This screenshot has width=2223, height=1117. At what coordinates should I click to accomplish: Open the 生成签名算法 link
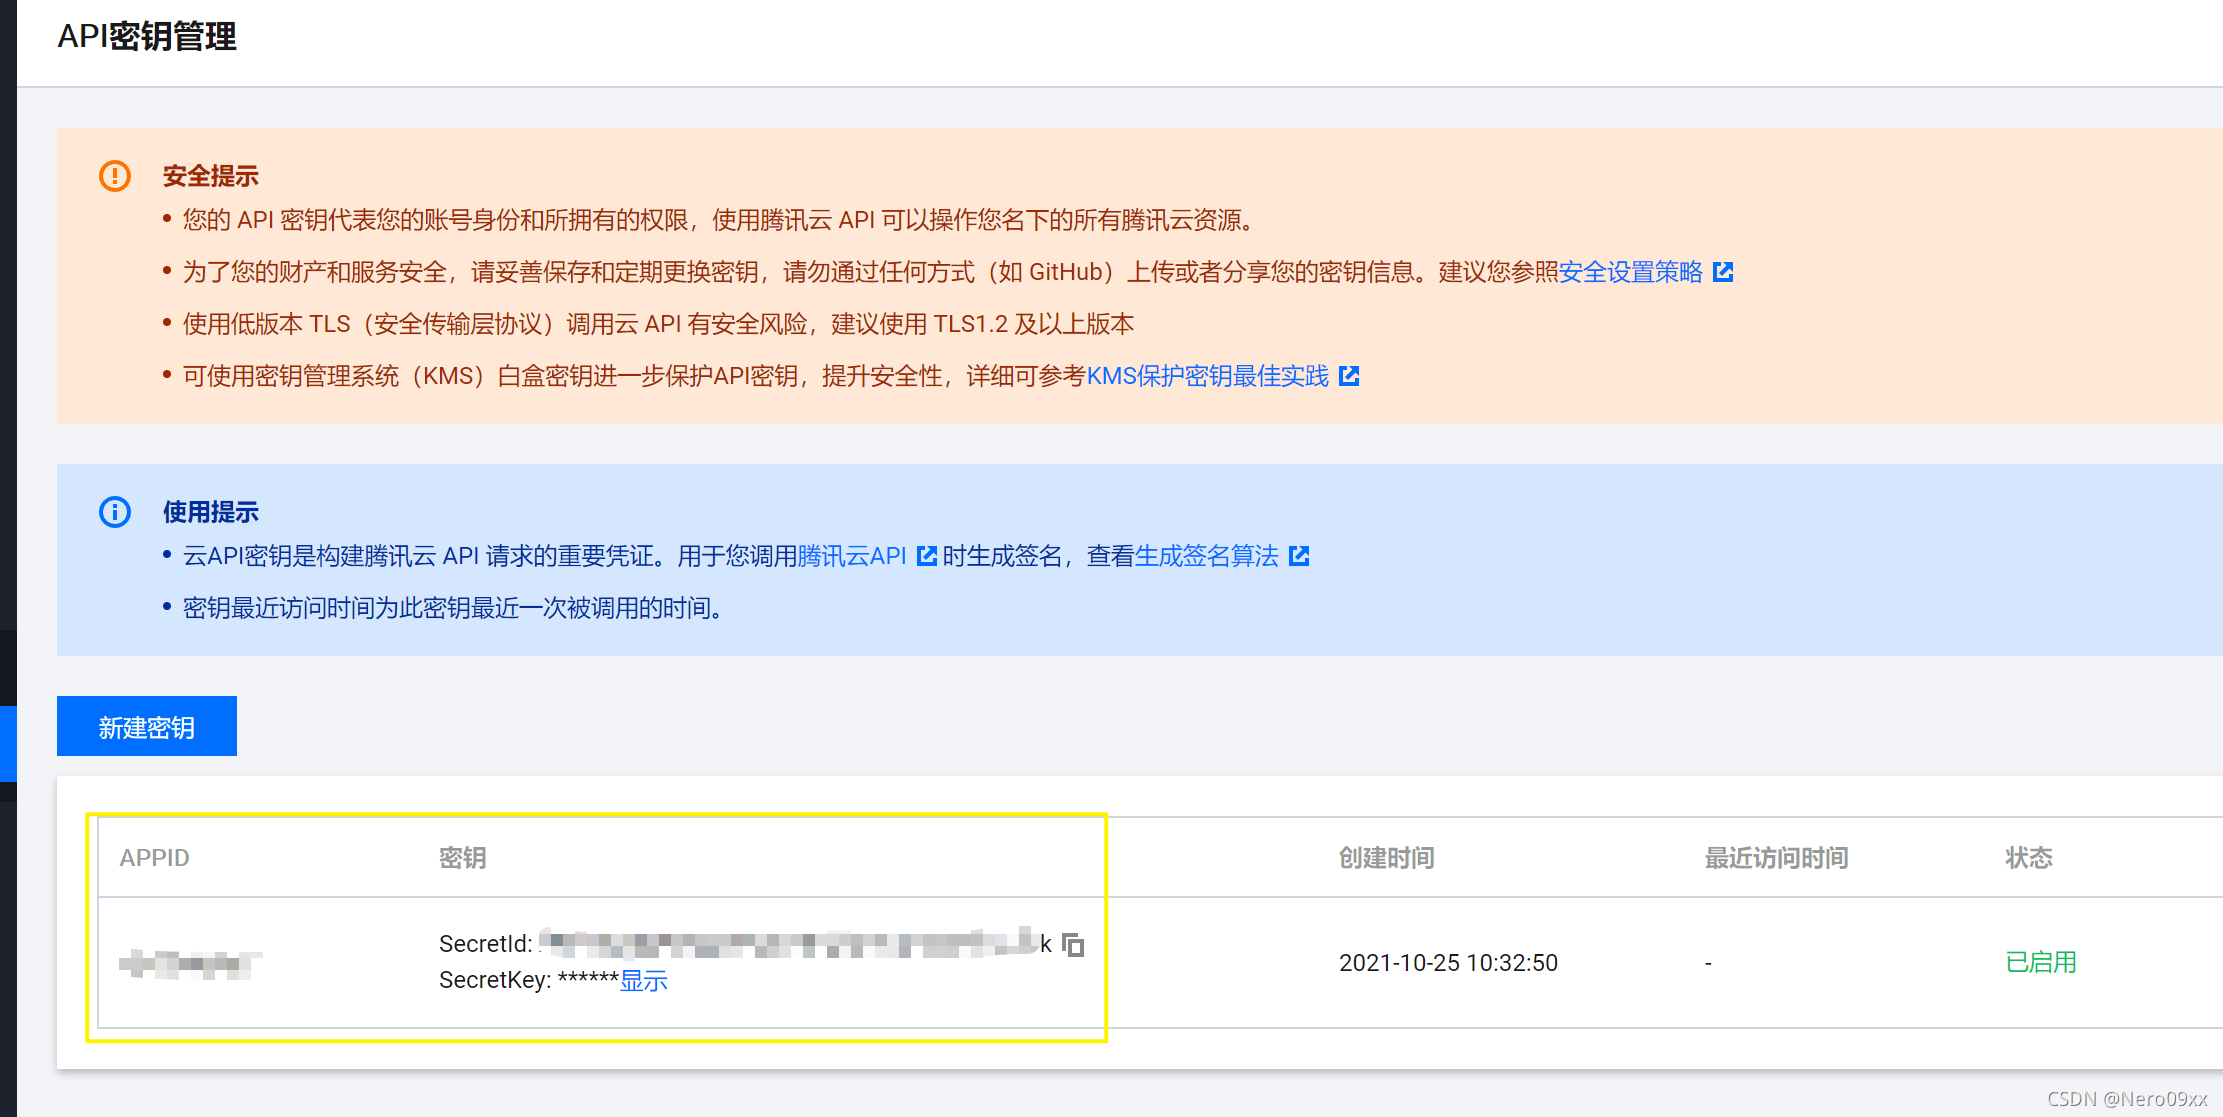(x=1206, y=556)
